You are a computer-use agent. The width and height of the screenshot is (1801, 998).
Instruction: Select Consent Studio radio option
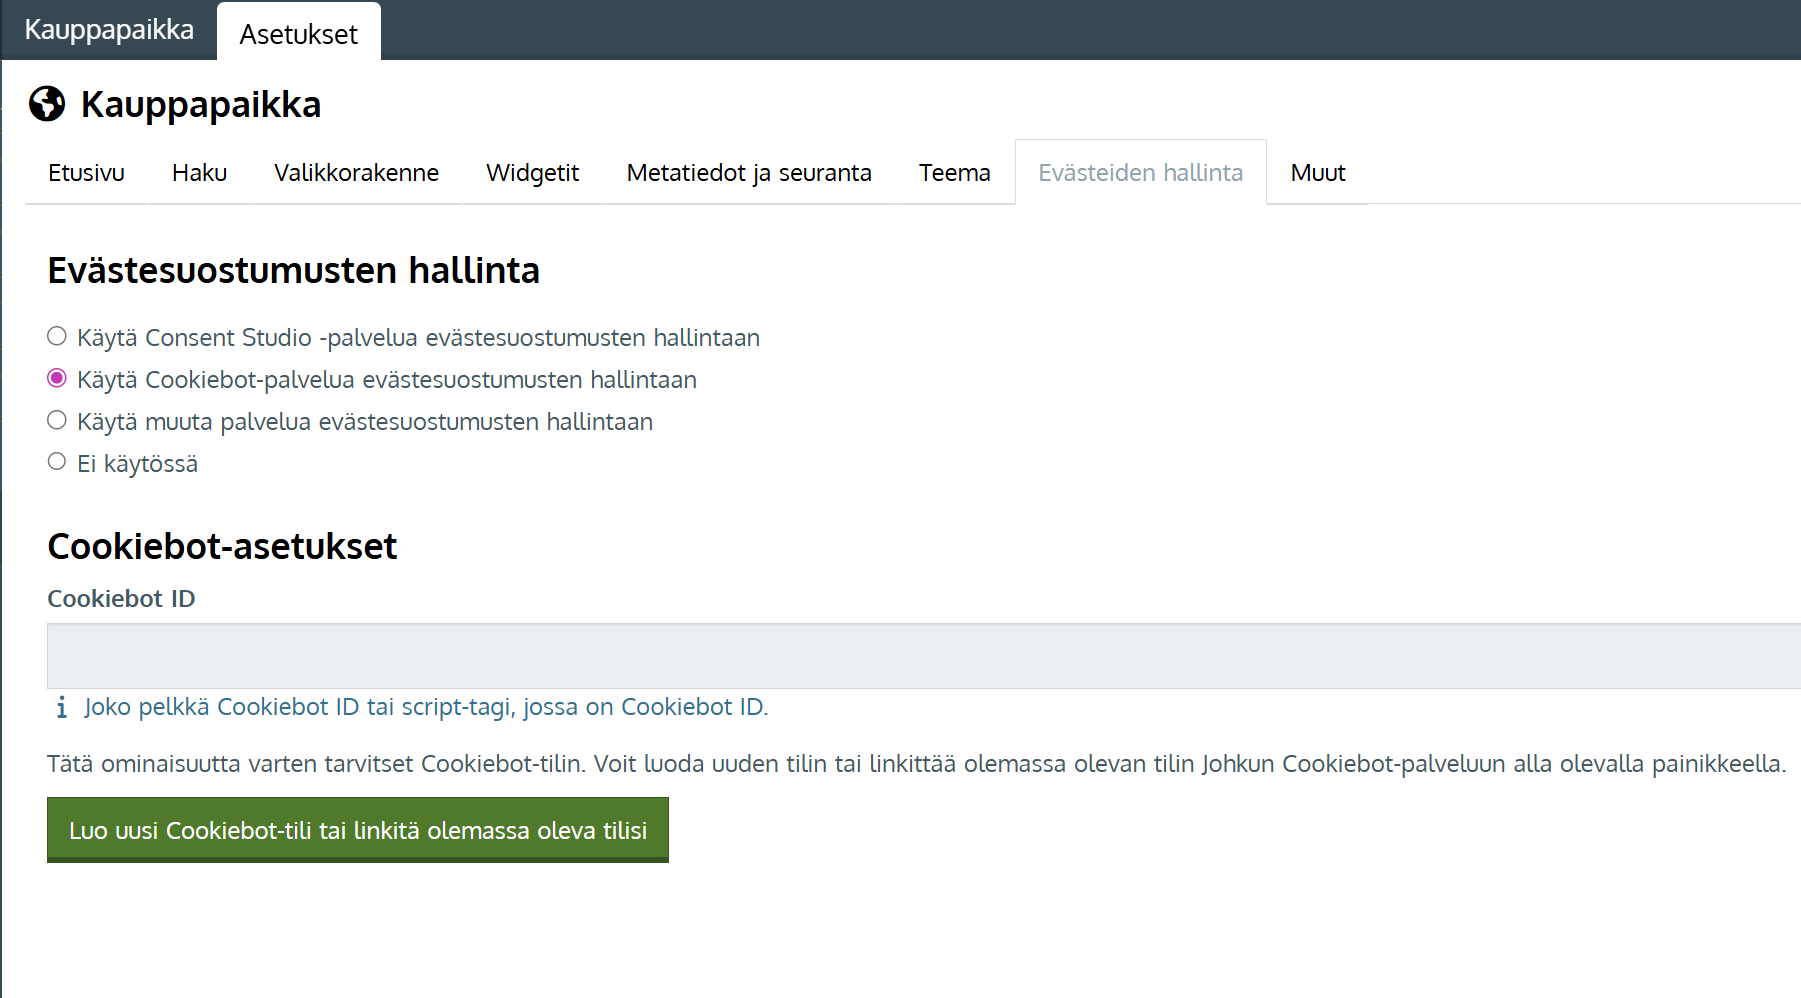[57, 337]
